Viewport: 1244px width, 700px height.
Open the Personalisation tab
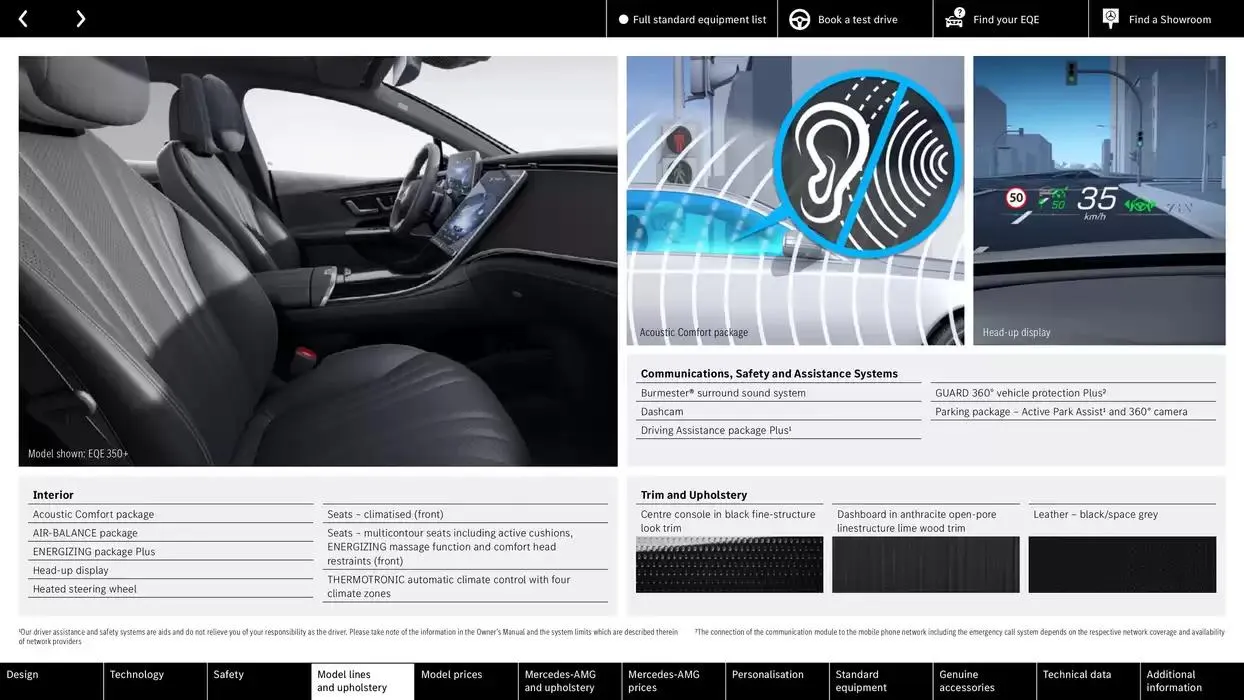click(x=777, y=681)
